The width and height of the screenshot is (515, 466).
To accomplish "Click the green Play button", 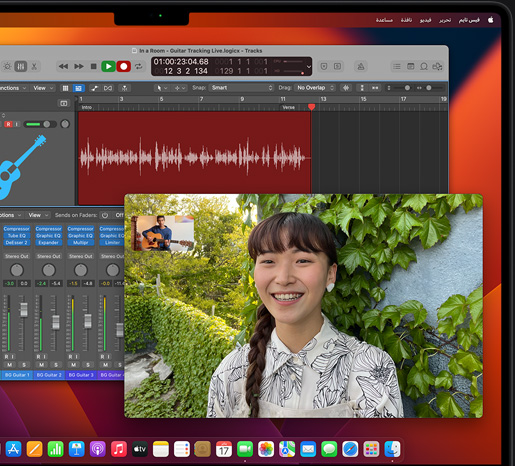I will pyautogui.click(x=108, y=66).
